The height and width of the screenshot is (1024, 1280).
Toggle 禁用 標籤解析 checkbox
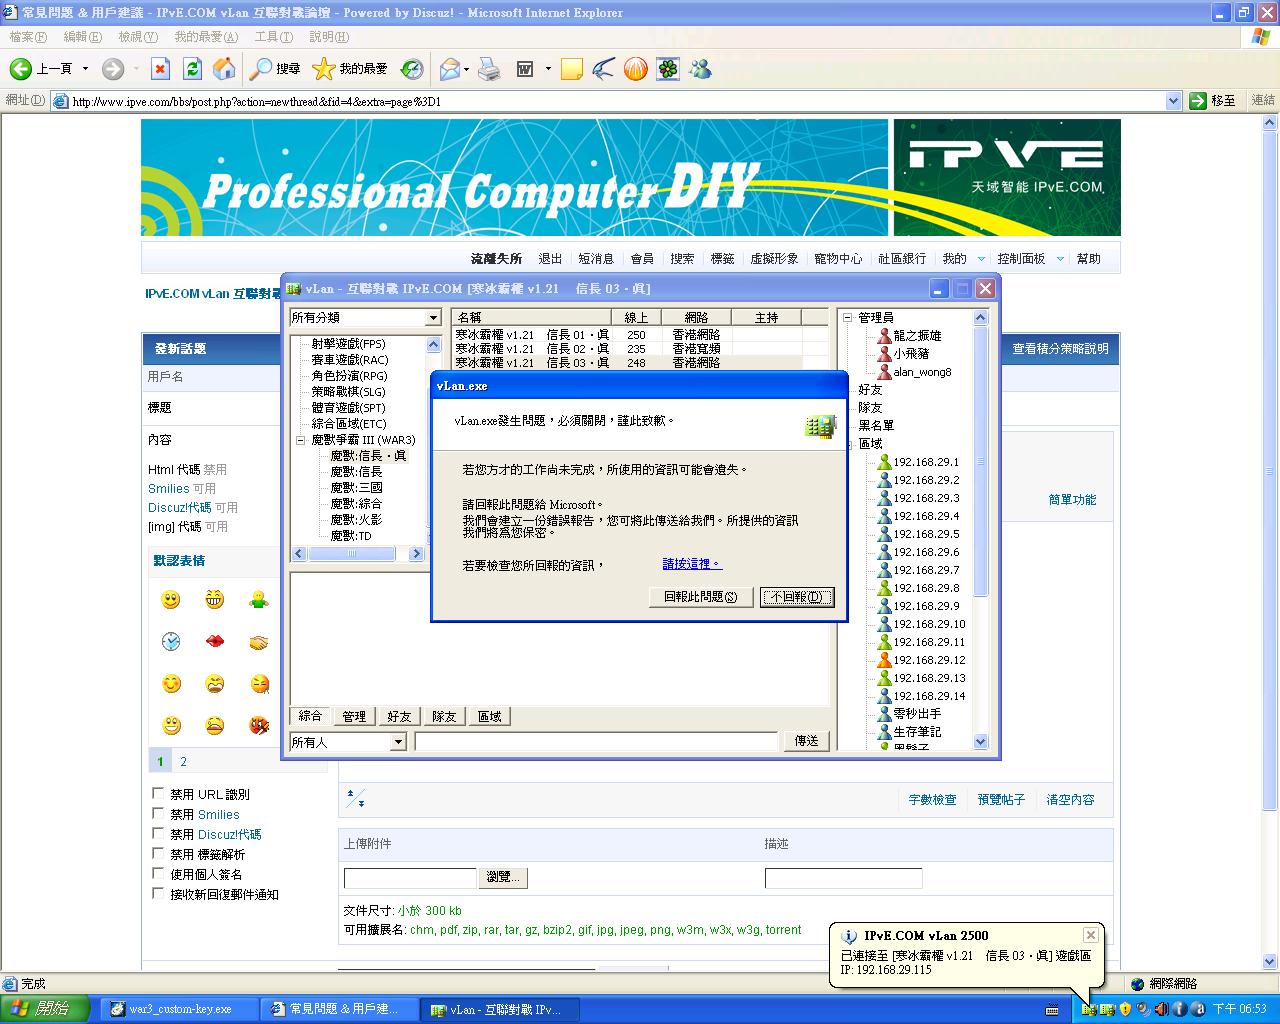(x=158, y=853)
